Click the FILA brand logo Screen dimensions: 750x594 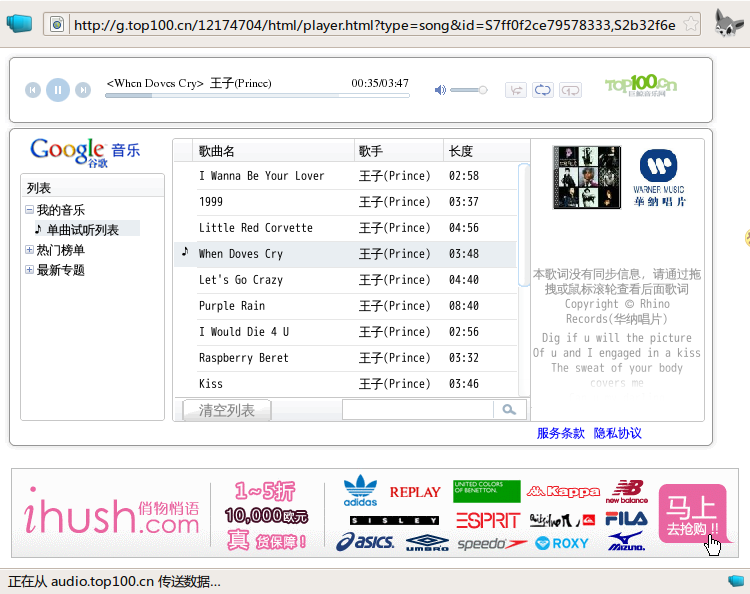coord(627,519)
